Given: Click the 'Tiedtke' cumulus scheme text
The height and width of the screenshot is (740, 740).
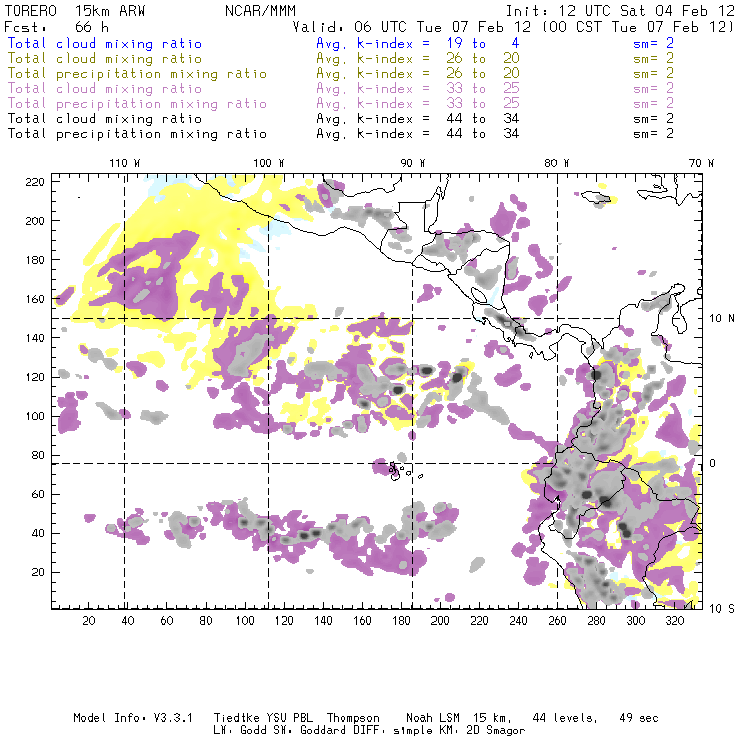Looking at the screenshot, I should click(x=237, y=718).
